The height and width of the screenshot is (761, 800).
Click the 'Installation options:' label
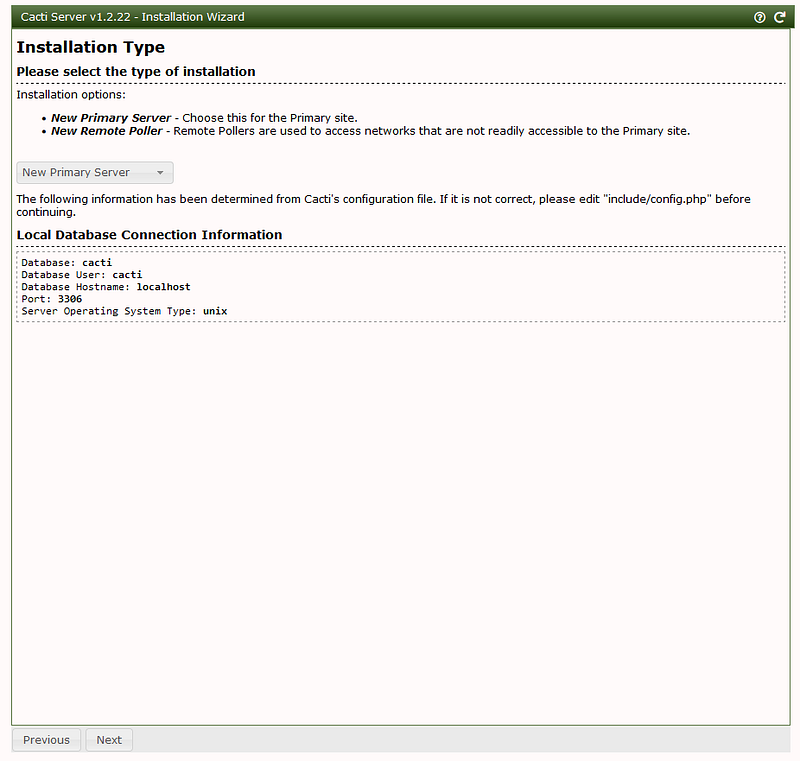coord(71,95)
